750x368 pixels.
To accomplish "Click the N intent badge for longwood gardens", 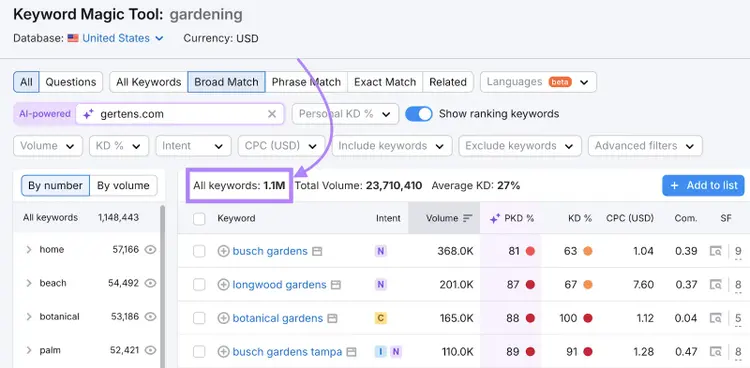I will (380, 285).
